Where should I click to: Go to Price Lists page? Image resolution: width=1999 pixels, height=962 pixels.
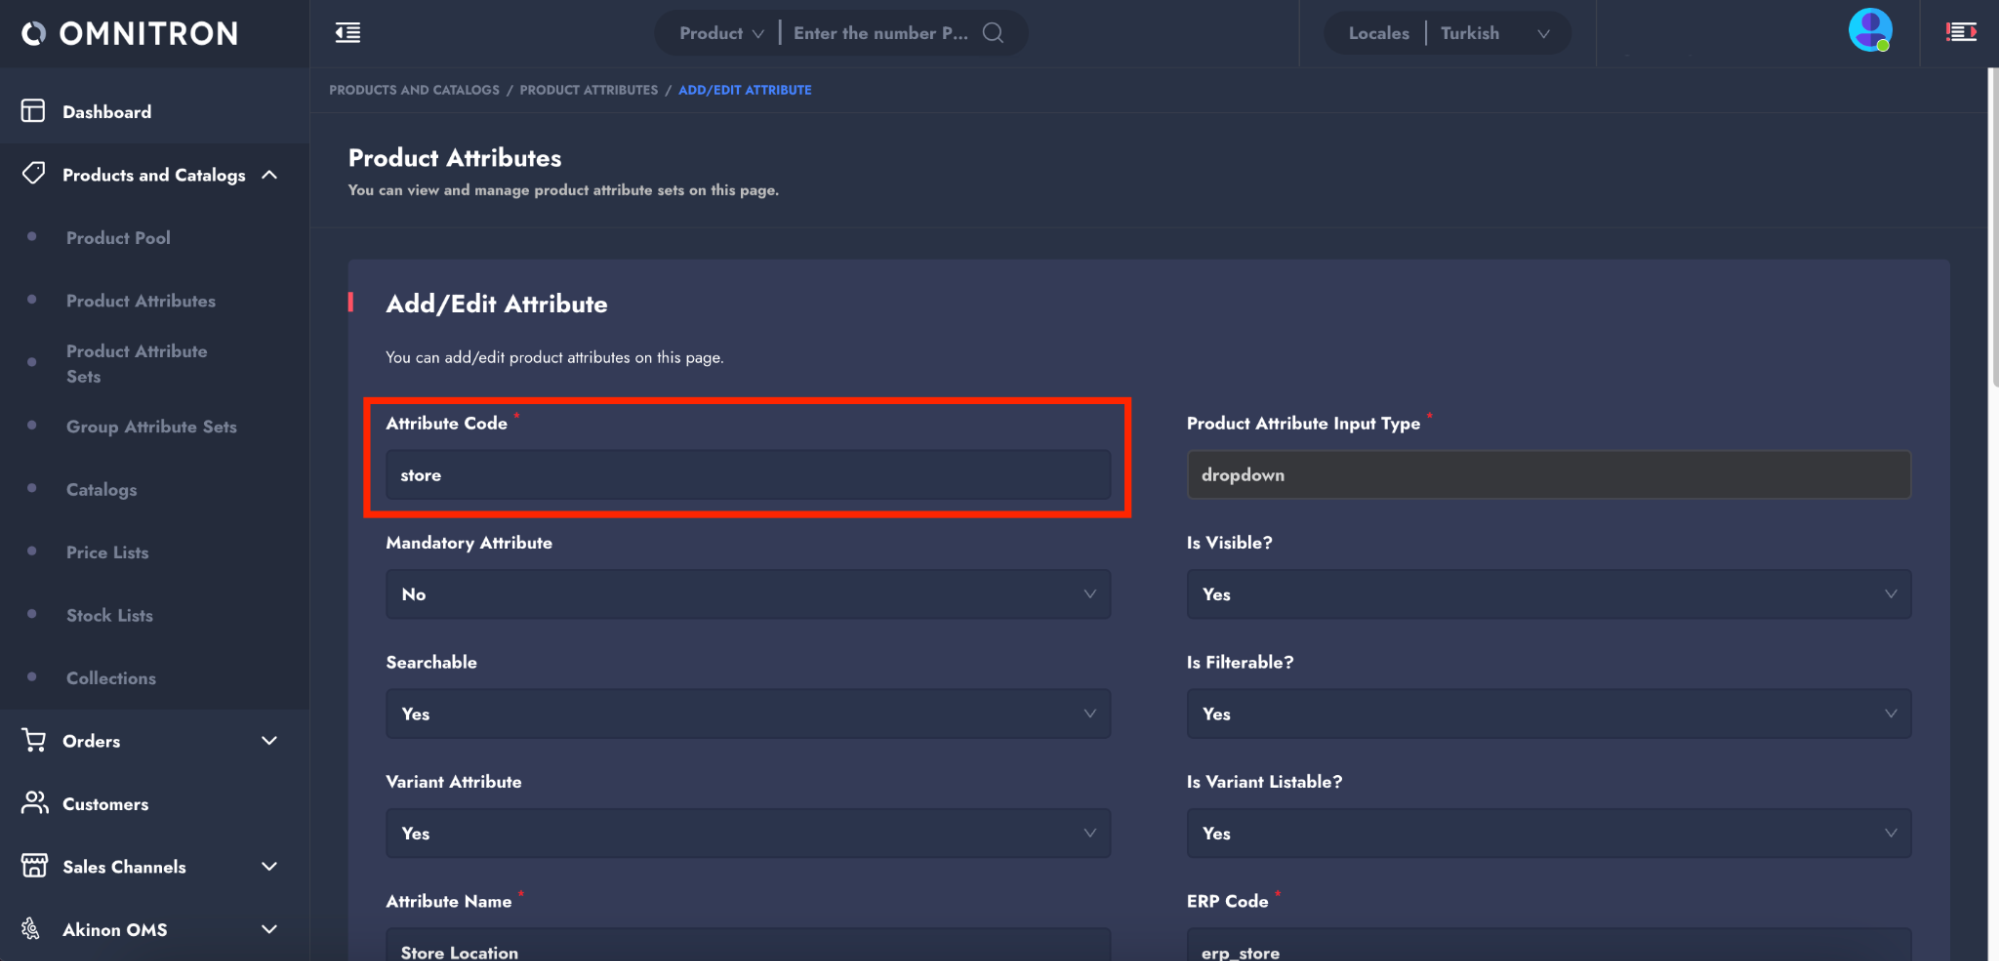pos(107,552)
